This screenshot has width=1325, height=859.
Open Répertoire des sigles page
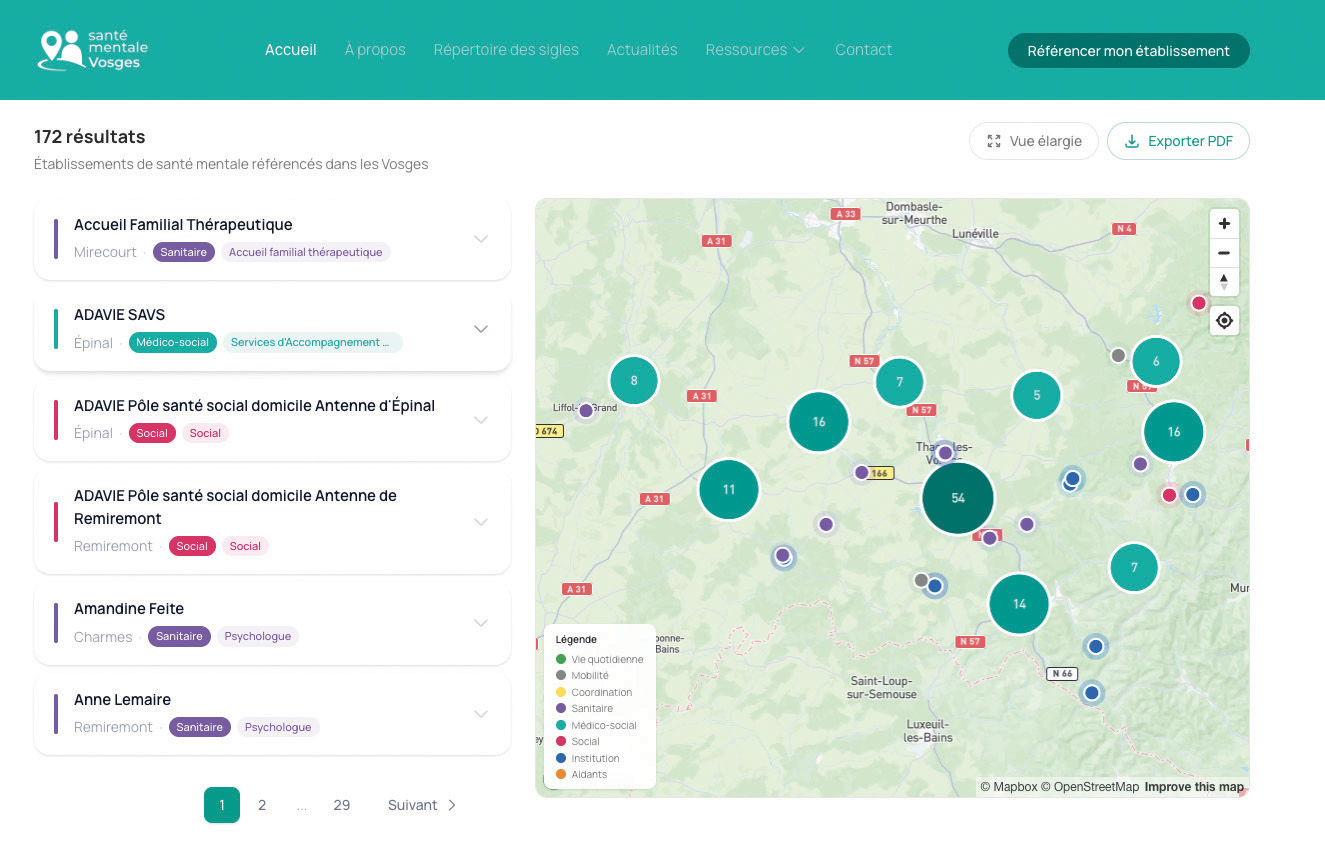(506, 50)
